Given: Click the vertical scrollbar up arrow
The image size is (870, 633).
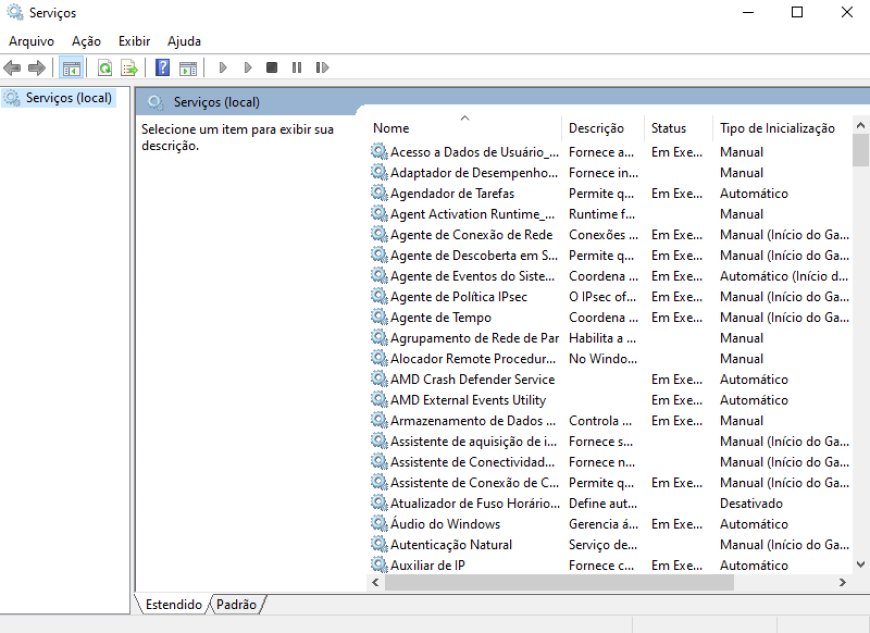Looking at the screenshot, I should (861, 125).
